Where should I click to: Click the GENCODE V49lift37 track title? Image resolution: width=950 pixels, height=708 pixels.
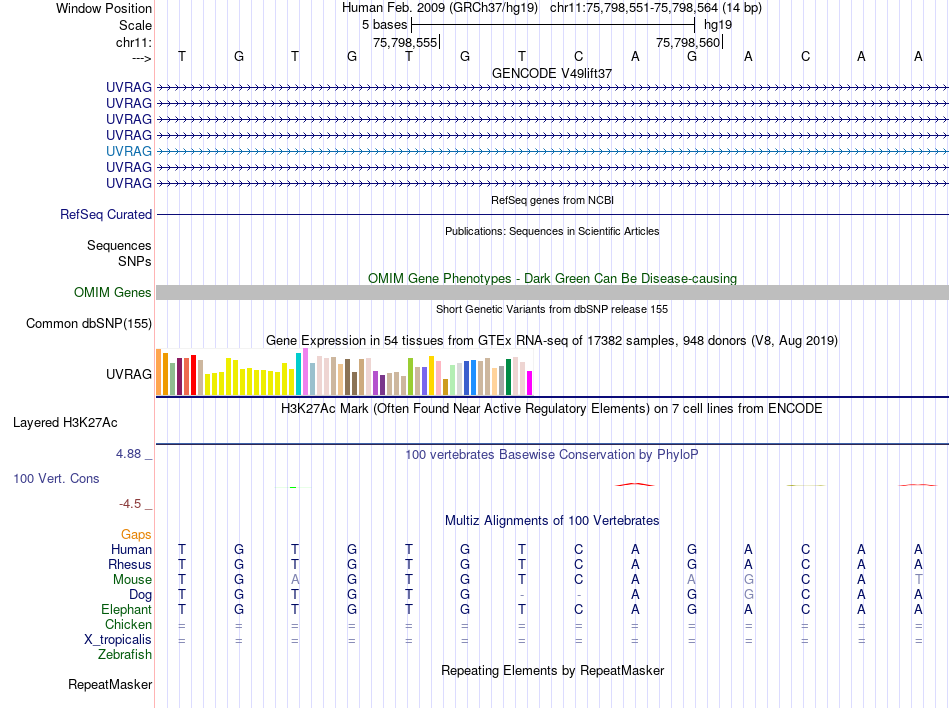tap(552, 73)
